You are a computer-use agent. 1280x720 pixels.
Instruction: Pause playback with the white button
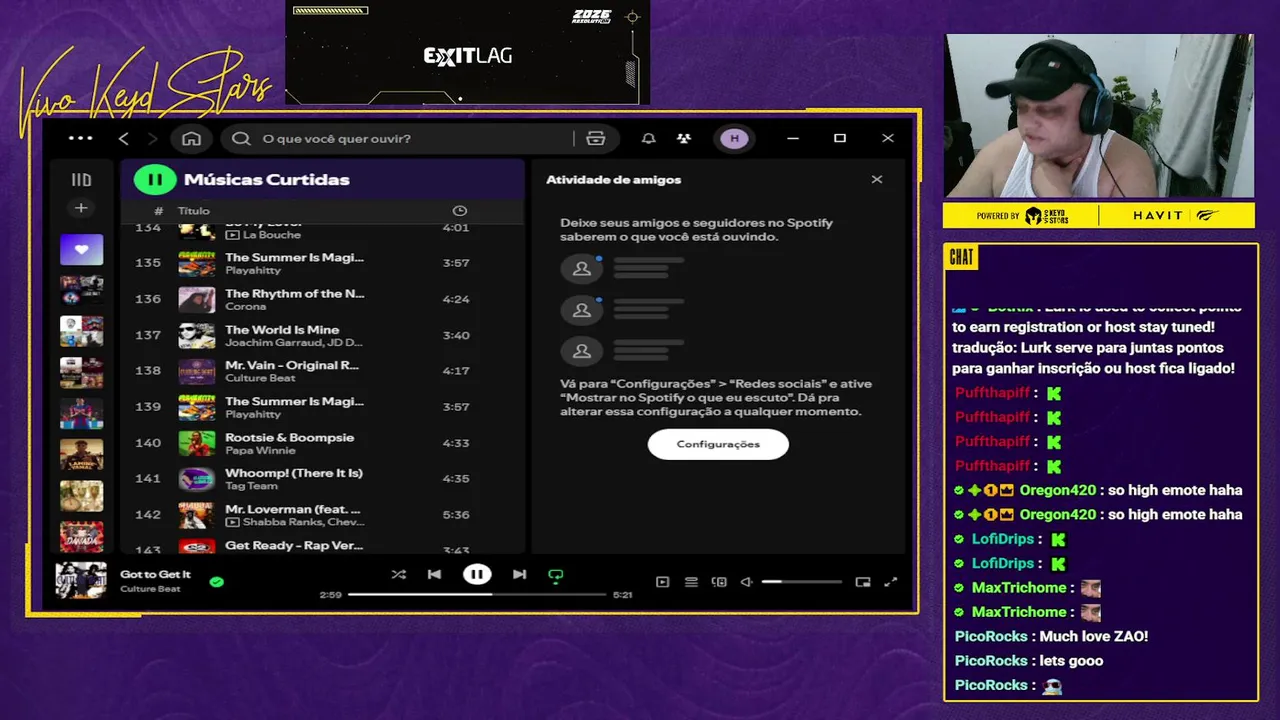tap(477, 574)
